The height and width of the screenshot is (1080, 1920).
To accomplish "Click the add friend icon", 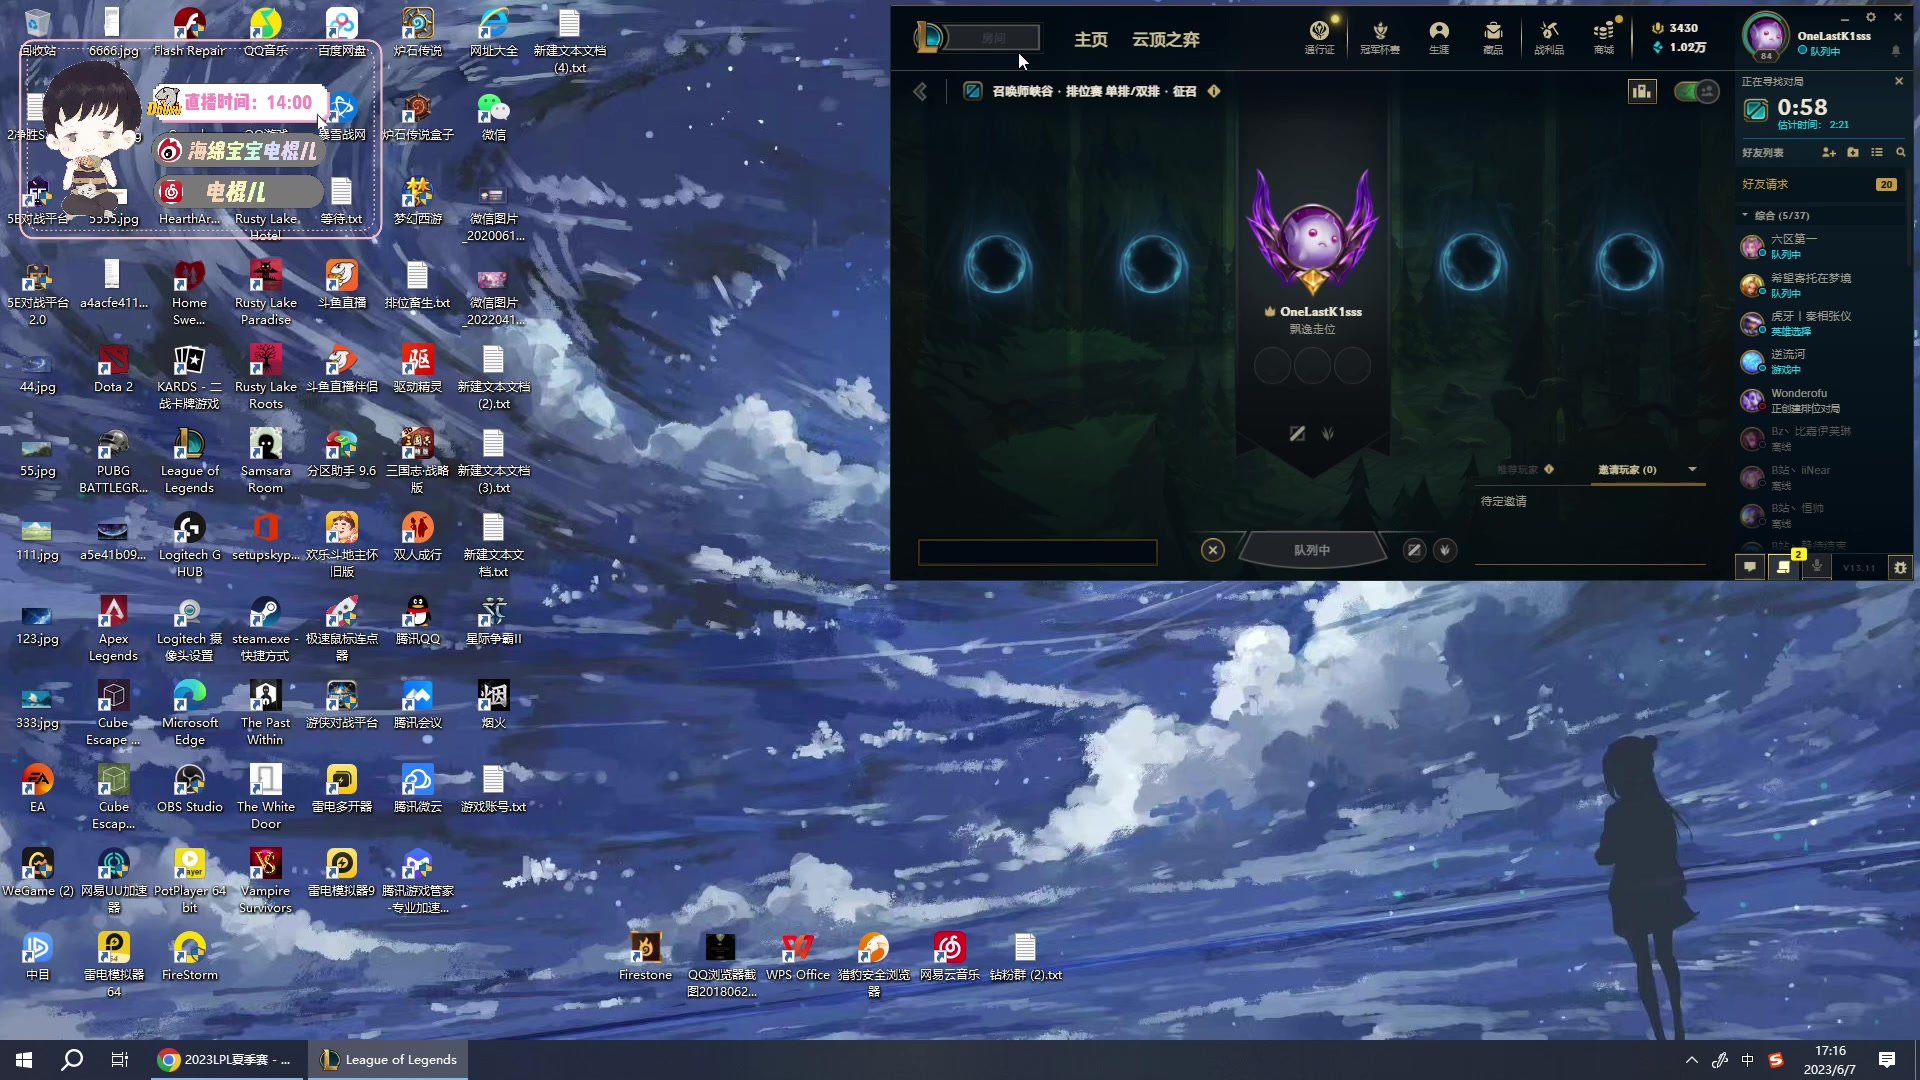I will (x=1829, y=152).
